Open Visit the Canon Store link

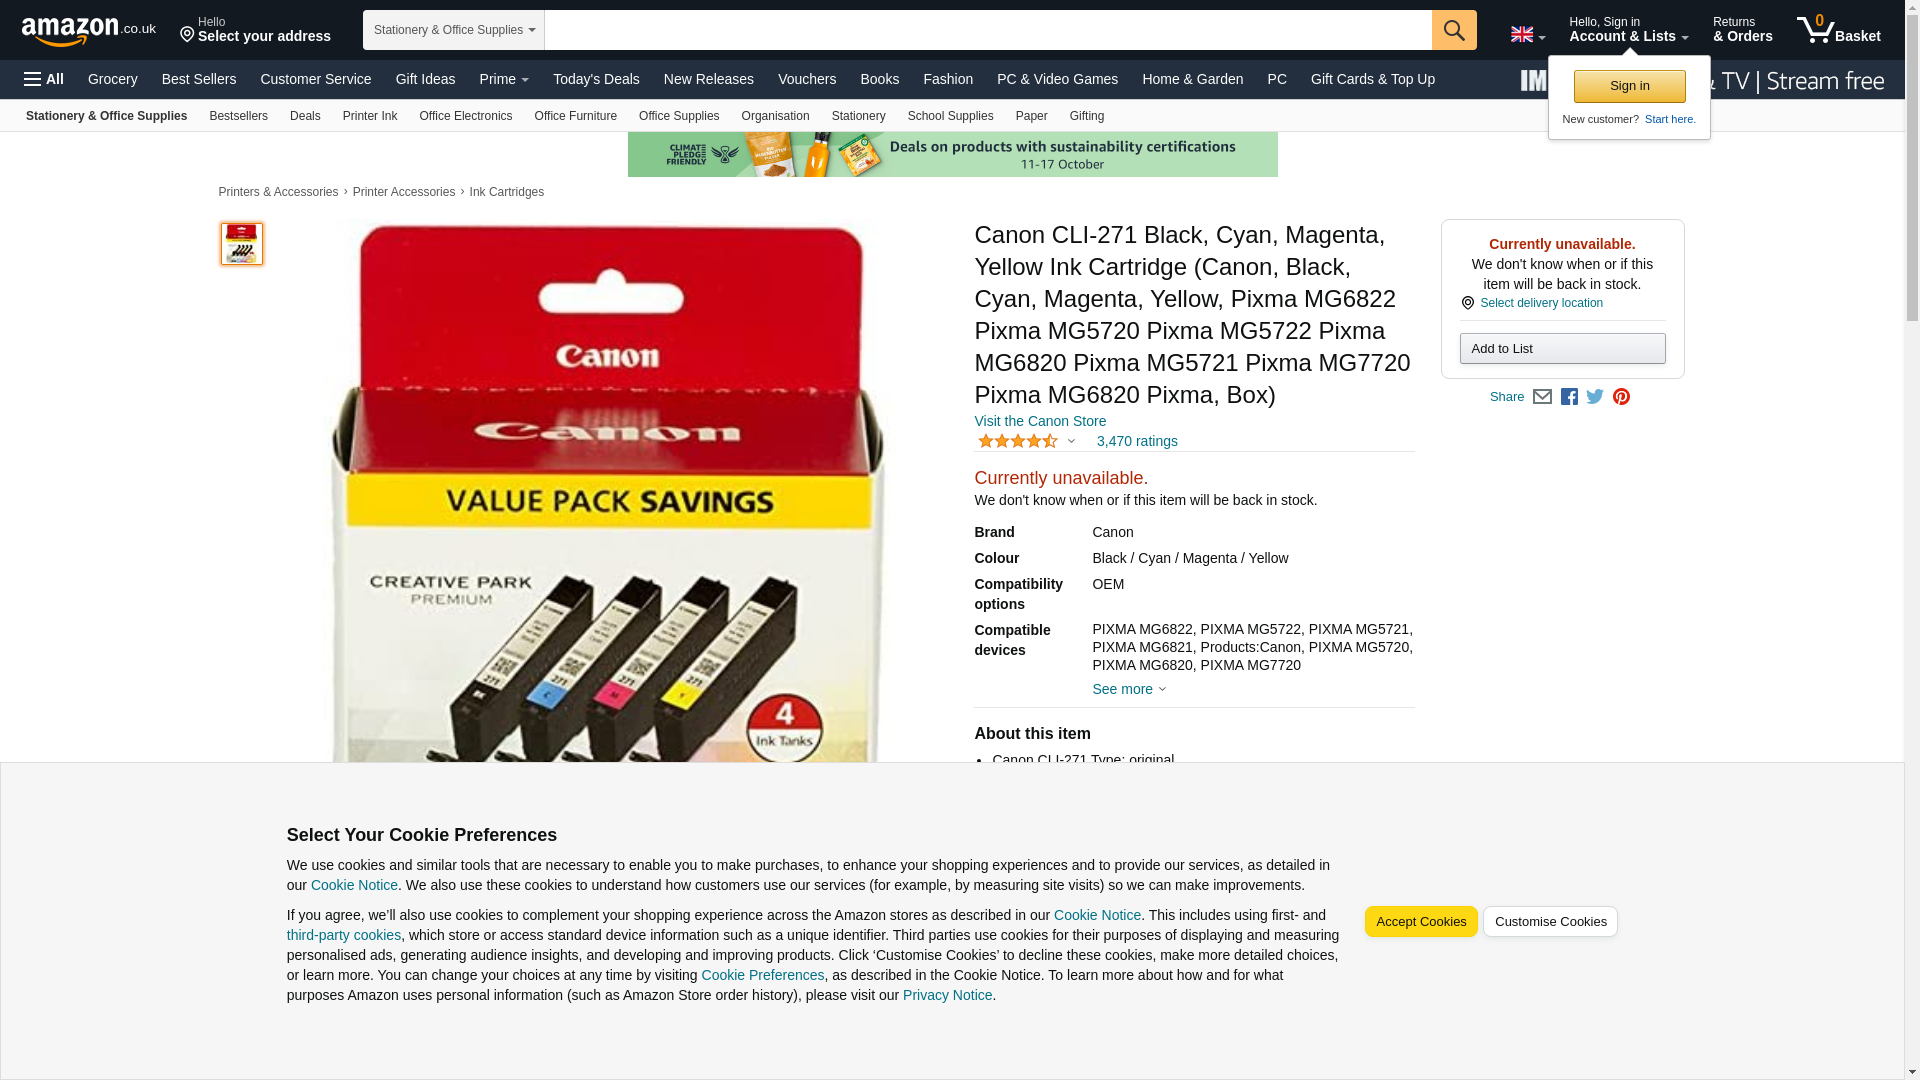click(x=1040, y=421)
